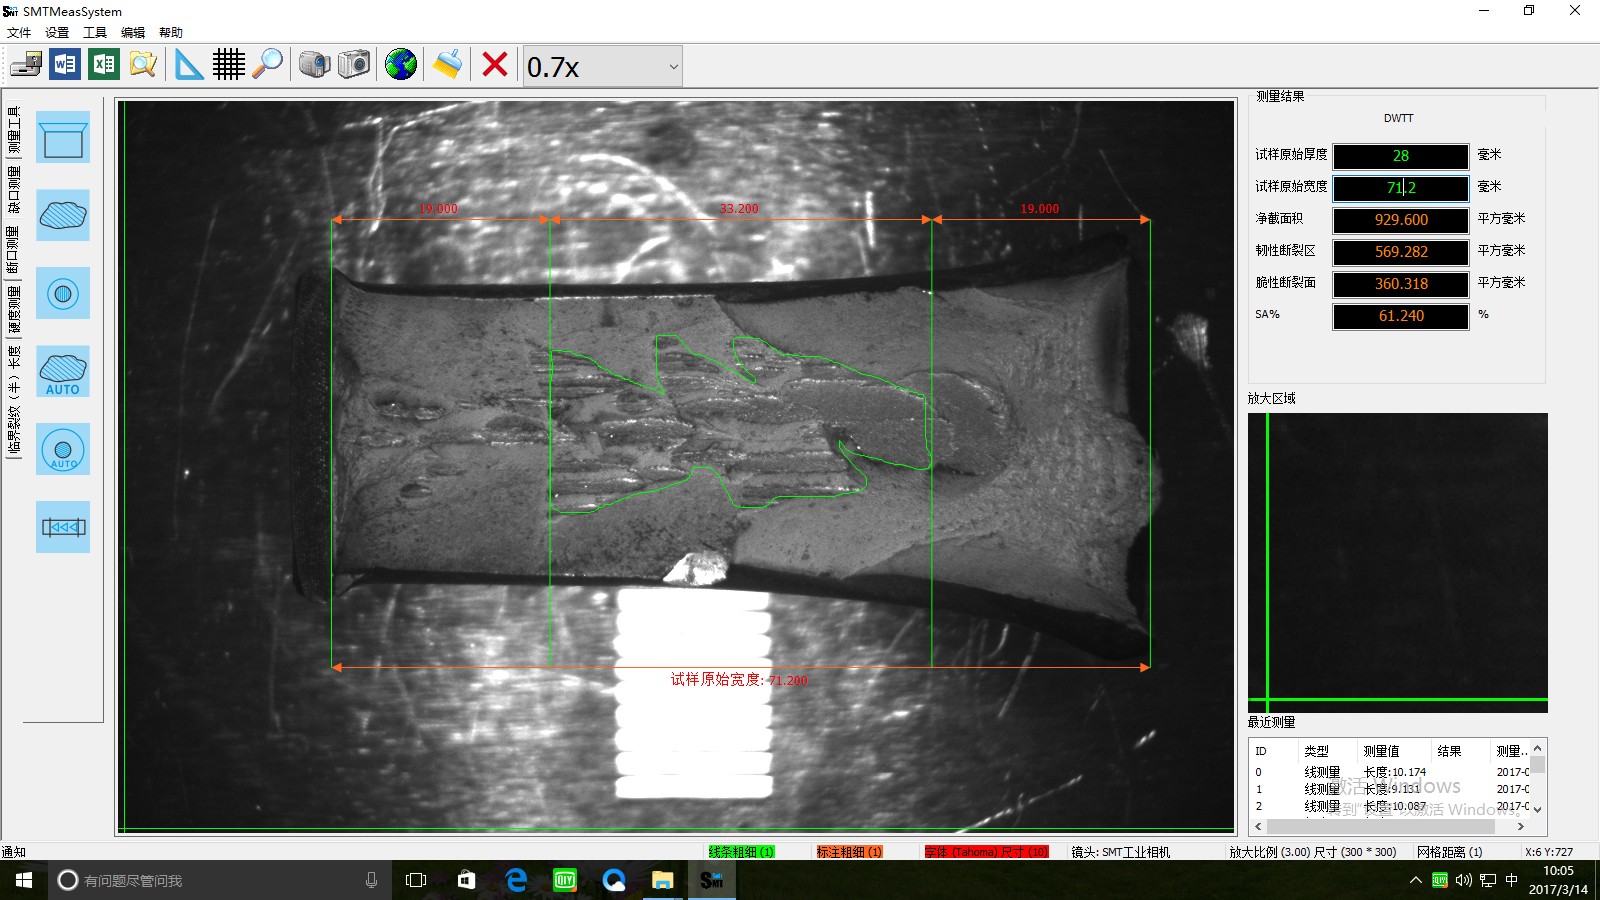Viewport: 1600px width, 900px height.
Task: Select measurement row with 长度:9.131
Action: pyautogui.click(x=1390, y=789)
